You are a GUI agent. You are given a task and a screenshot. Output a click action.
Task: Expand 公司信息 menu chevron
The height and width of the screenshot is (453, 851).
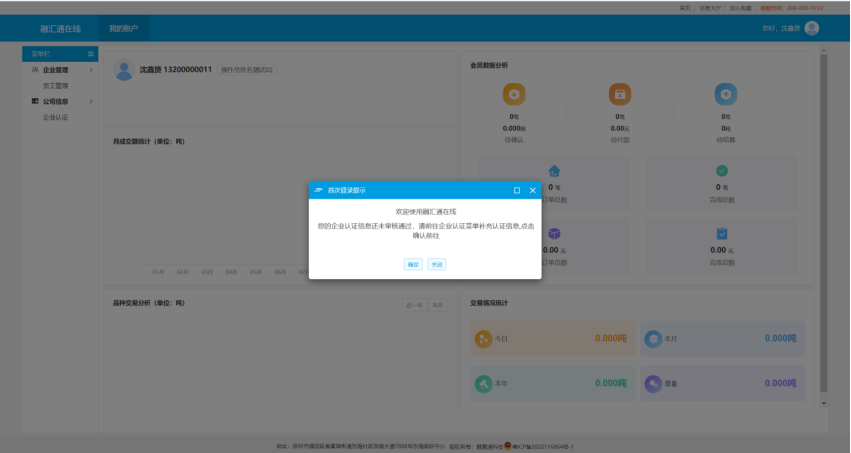[91, 101]
